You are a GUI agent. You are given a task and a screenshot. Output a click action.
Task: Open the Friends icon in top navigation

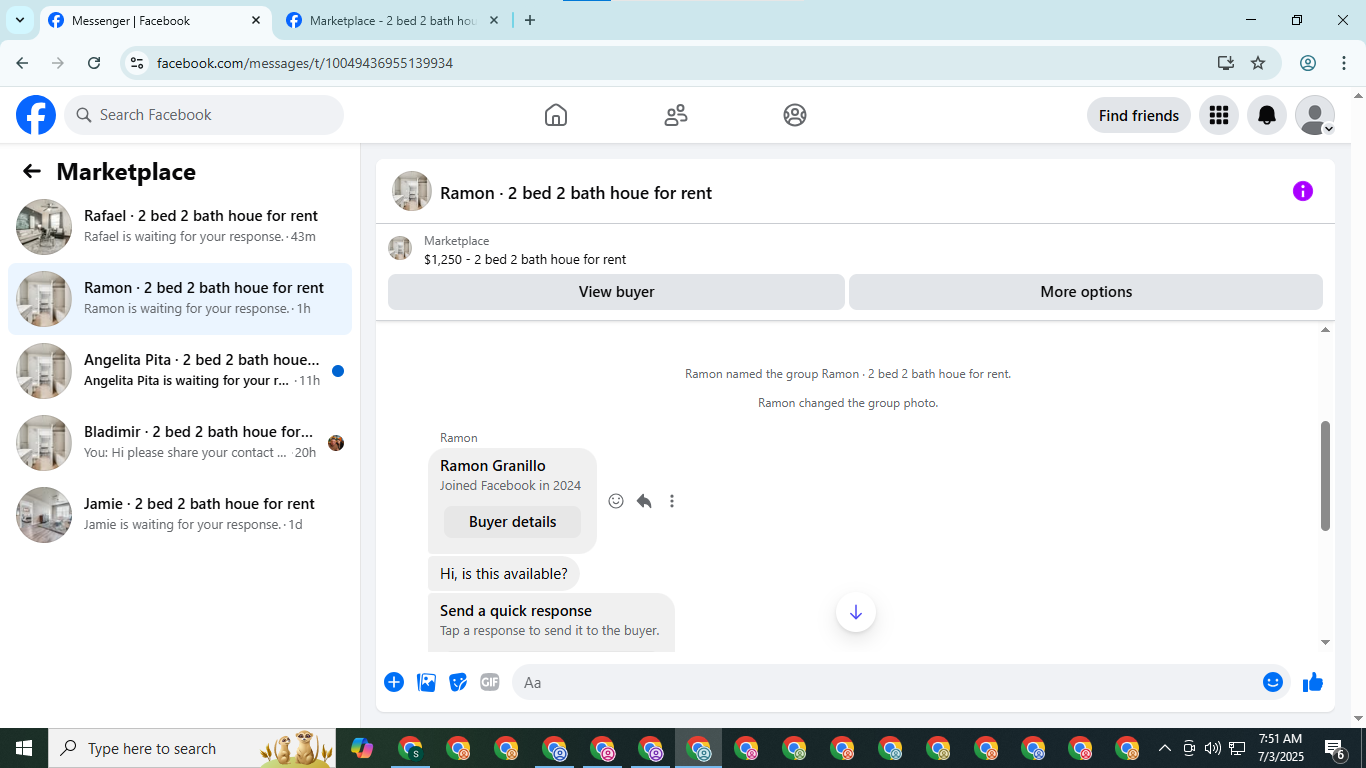pos(676,115)
